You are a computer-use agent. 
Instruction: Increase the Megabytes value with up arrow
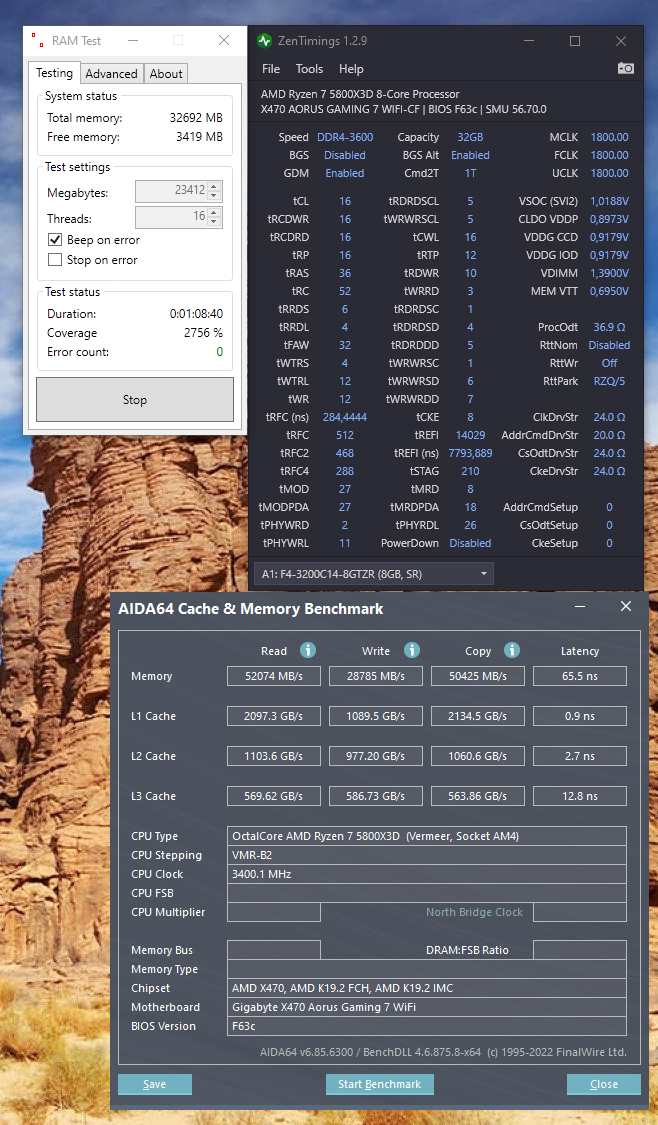[x=215, y=187]
